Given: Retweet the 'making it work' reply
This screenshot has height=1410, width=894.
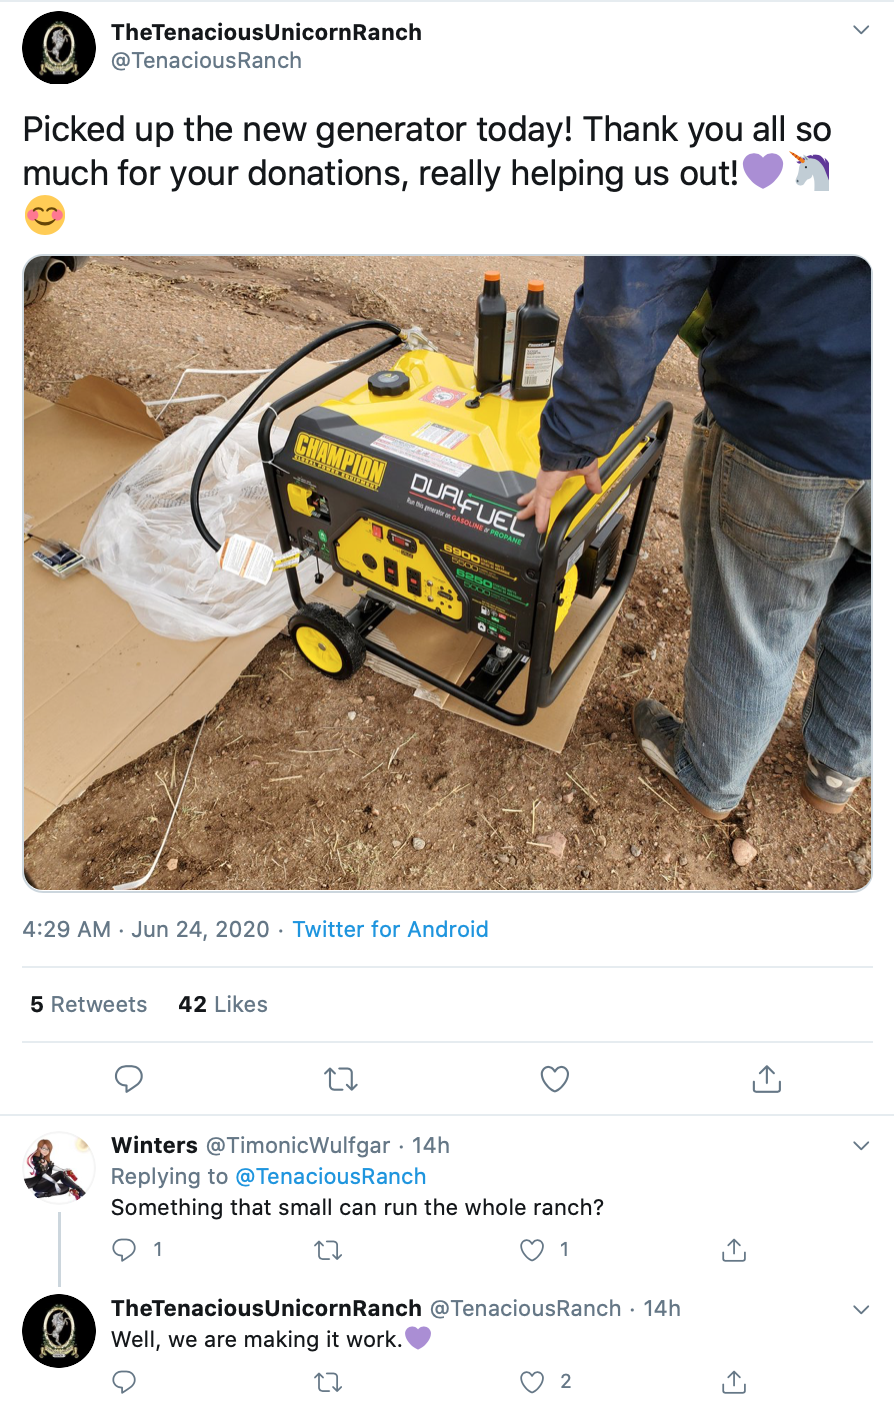Looking at the screenshot, I should (x=328, y=1383).
